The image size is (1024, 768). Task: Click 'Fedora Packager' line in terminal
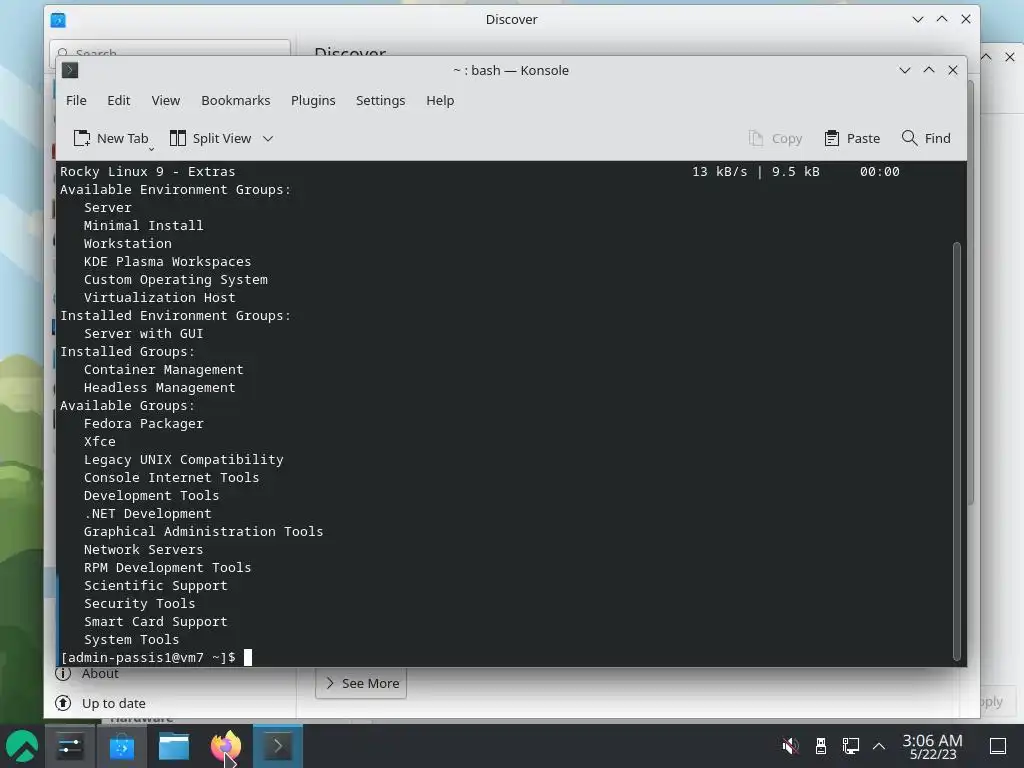pyautogui.click(x=144, y=424)
